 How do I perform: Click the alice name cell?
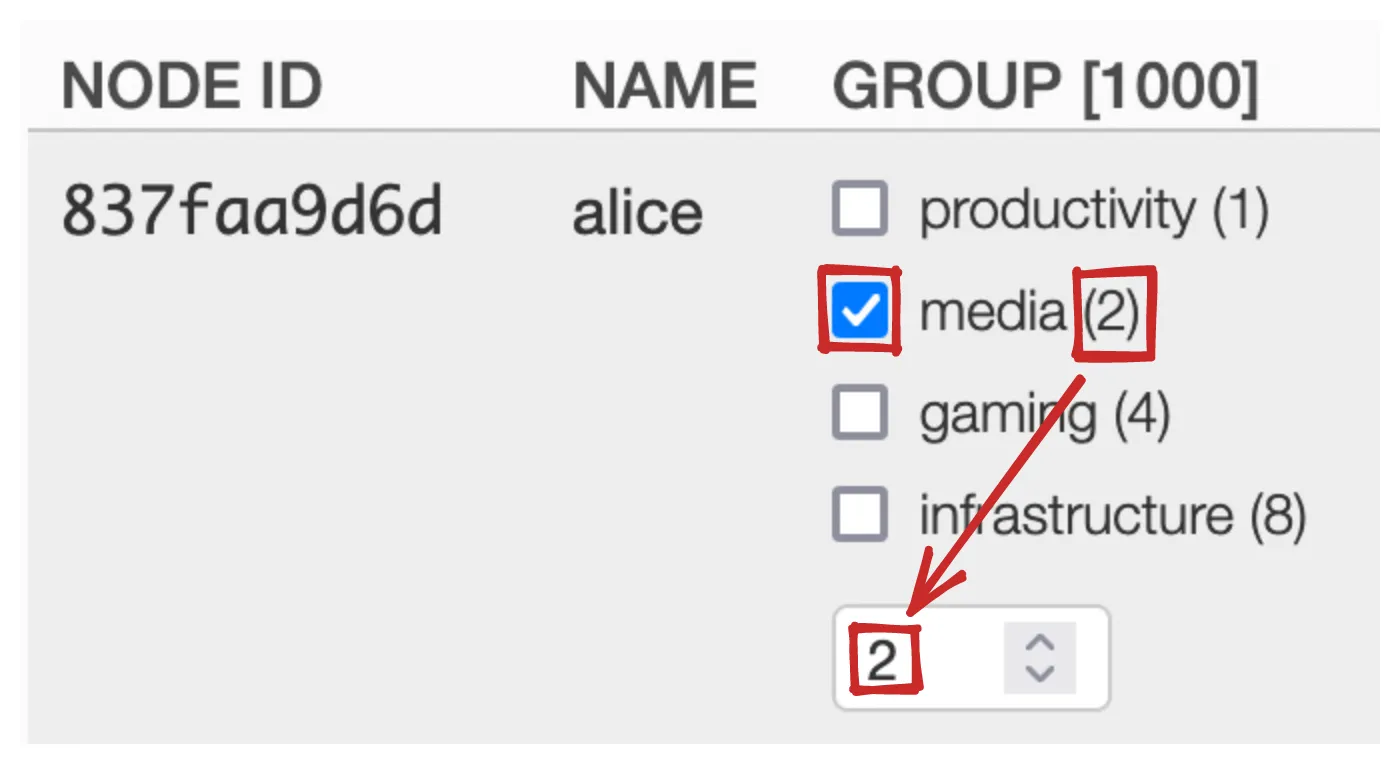click(637, 213)
